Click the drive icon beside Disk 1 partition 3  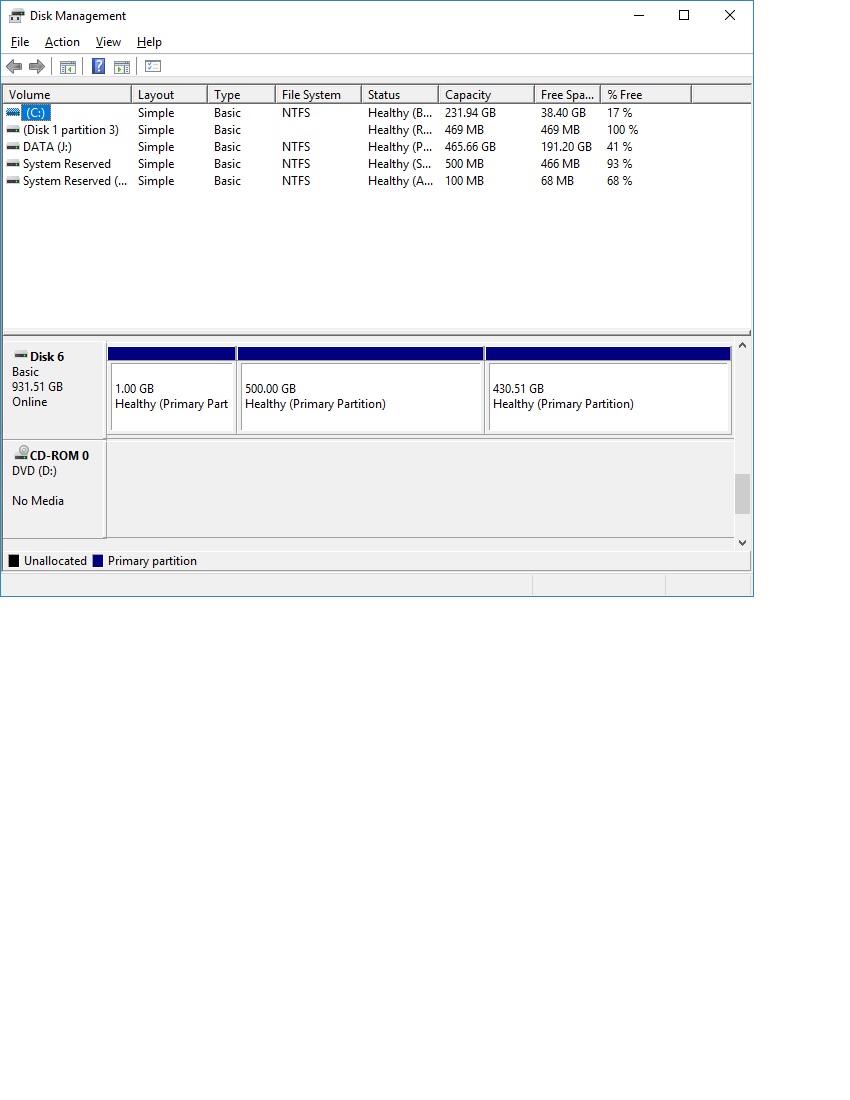click(13, 130)
